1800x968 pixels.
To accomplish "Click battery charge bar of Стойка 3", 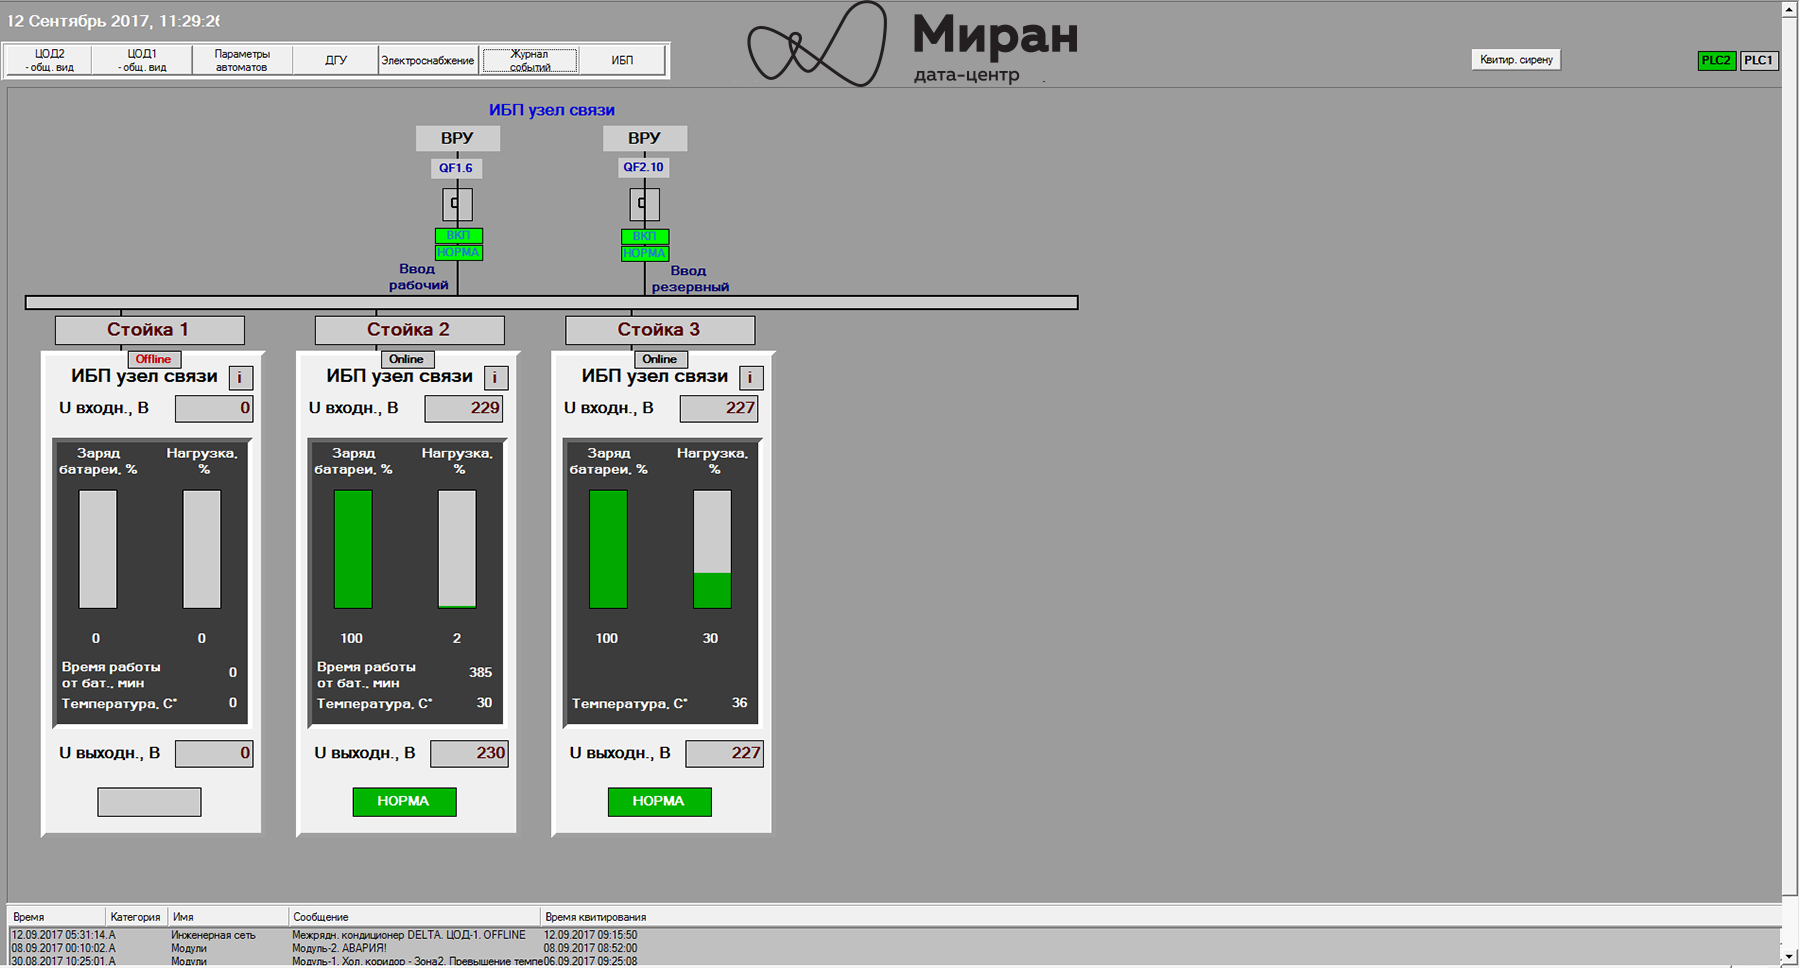I will (608, 549).
